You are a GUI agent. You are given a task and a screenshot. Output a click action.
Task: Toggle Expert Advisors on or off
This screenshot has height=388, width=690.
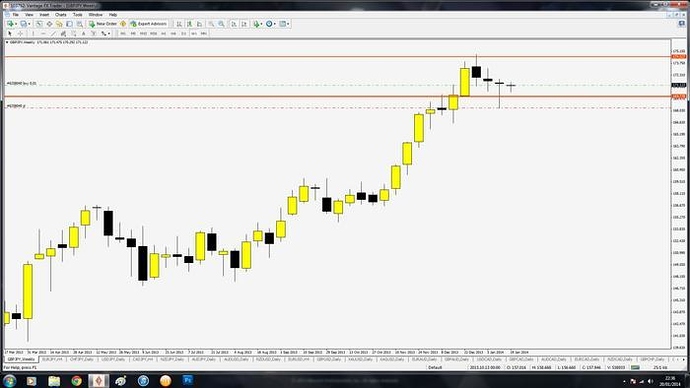(149, 24)
